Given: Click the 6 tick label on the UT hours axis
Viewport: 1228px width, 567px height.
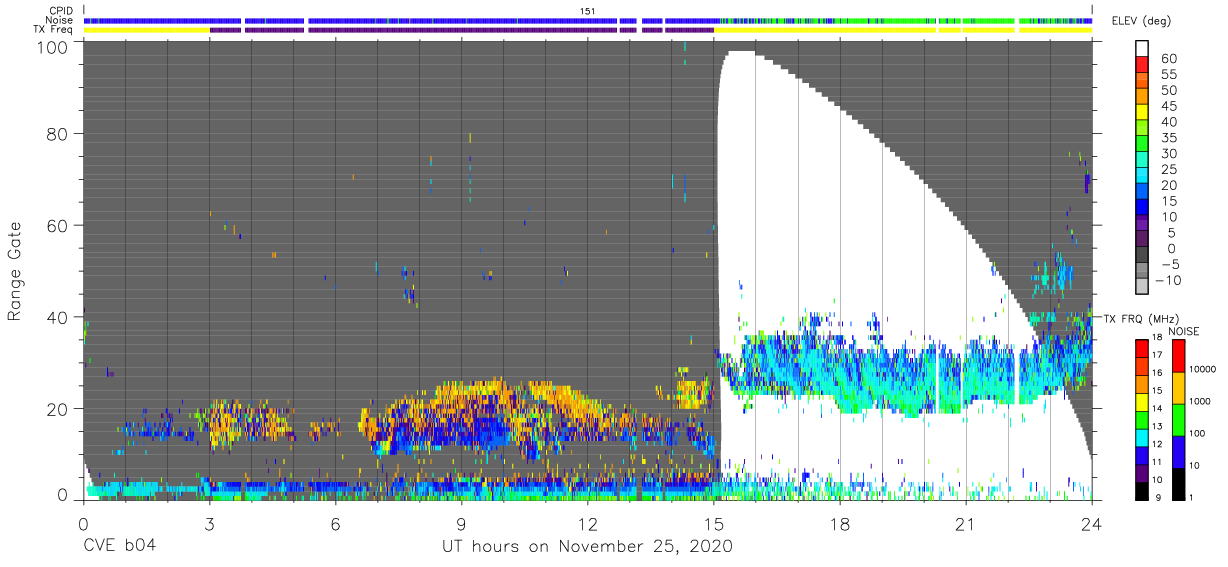Looking at the screenshot, I should (335, 524).
